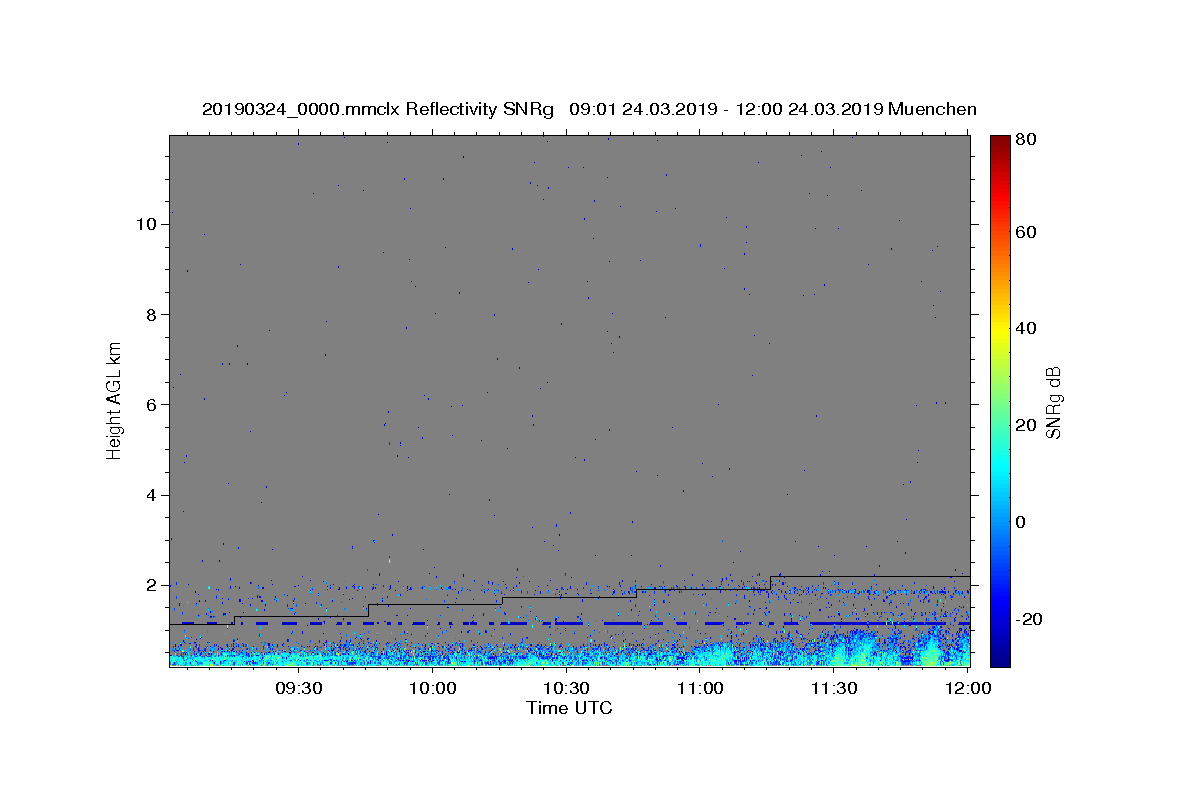Viewport: 1200px width, 800px height.
Task: Click the 09:30 time tick label
Action: tap(299, 689)
